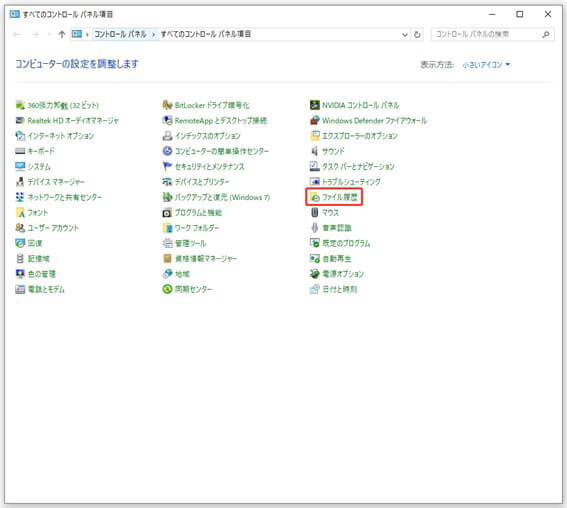Open the ファイル履歴 item icon
This screenshot has width=567, height=508.
pos(315,197)
